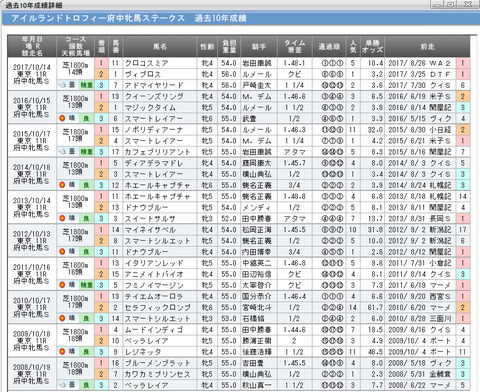Screen dimensions: 480x392
Task: Click horse name クロコスミア
Action: (x=146, y=63)
